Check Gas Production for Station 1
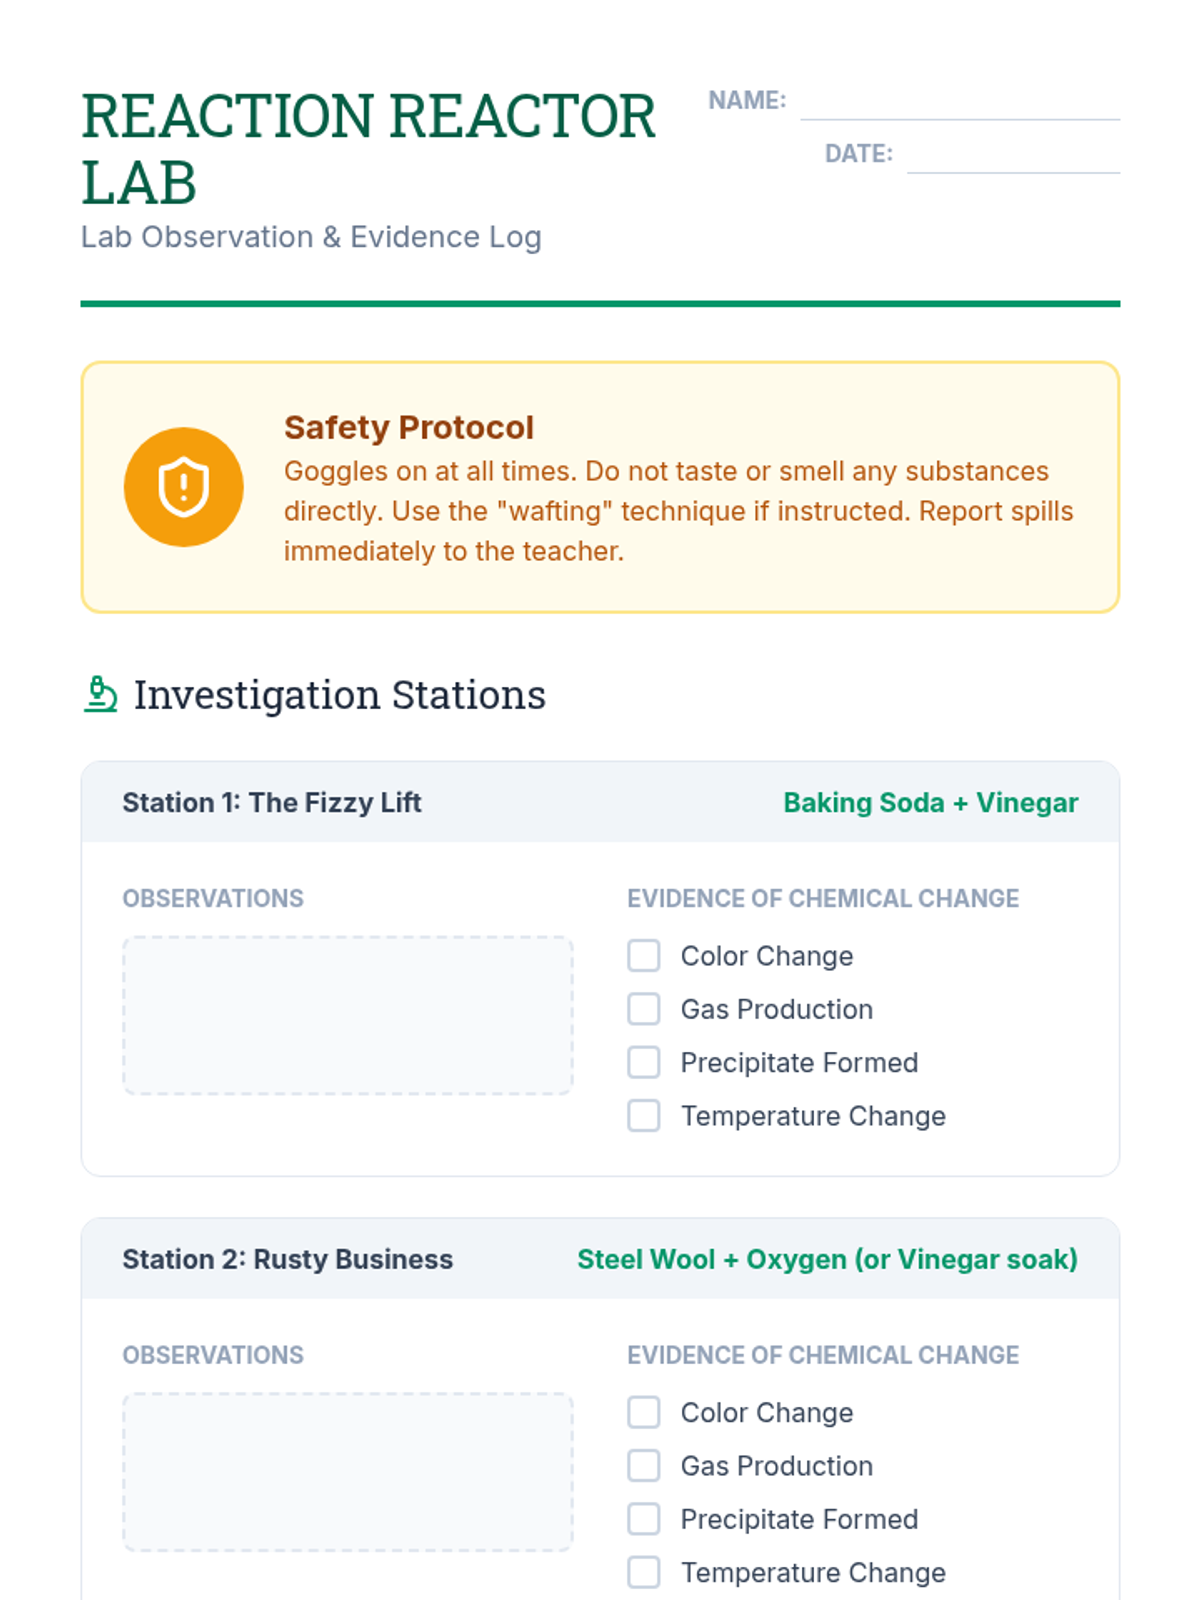 tap(644, 1009)
